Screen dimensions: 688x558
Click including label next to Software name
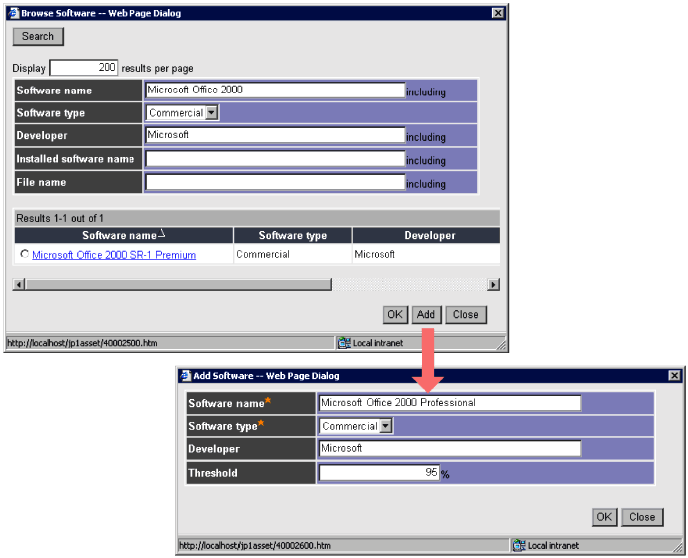tap(426, 92)
